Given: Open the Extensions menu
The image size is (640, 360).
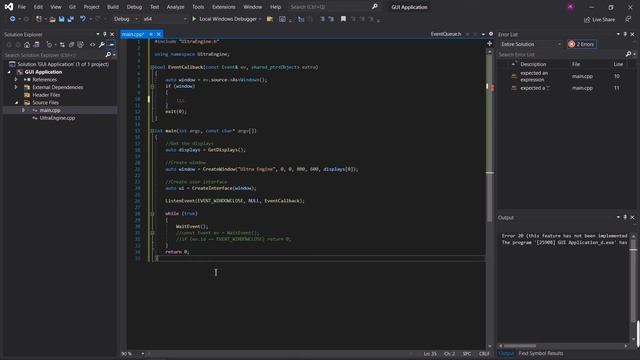Looking at the screenshot, I should (x=224, y=7).
